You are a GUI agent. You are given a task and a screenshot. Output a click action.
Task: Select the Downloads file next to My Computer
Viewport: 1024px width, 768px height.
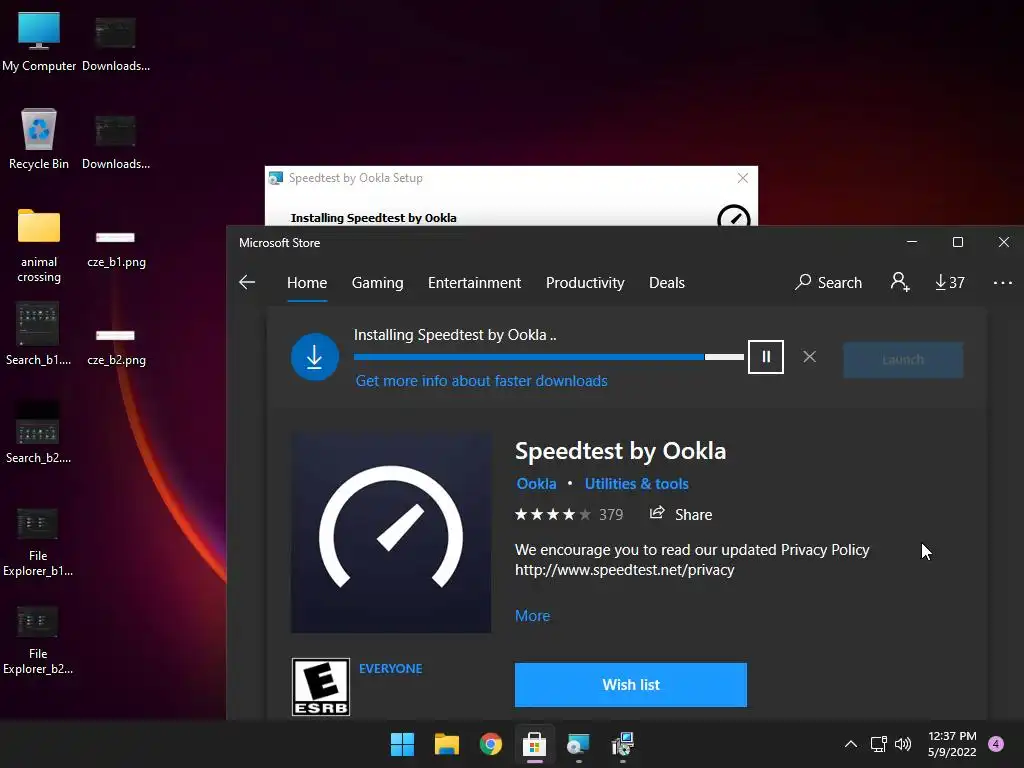[116, 44]
